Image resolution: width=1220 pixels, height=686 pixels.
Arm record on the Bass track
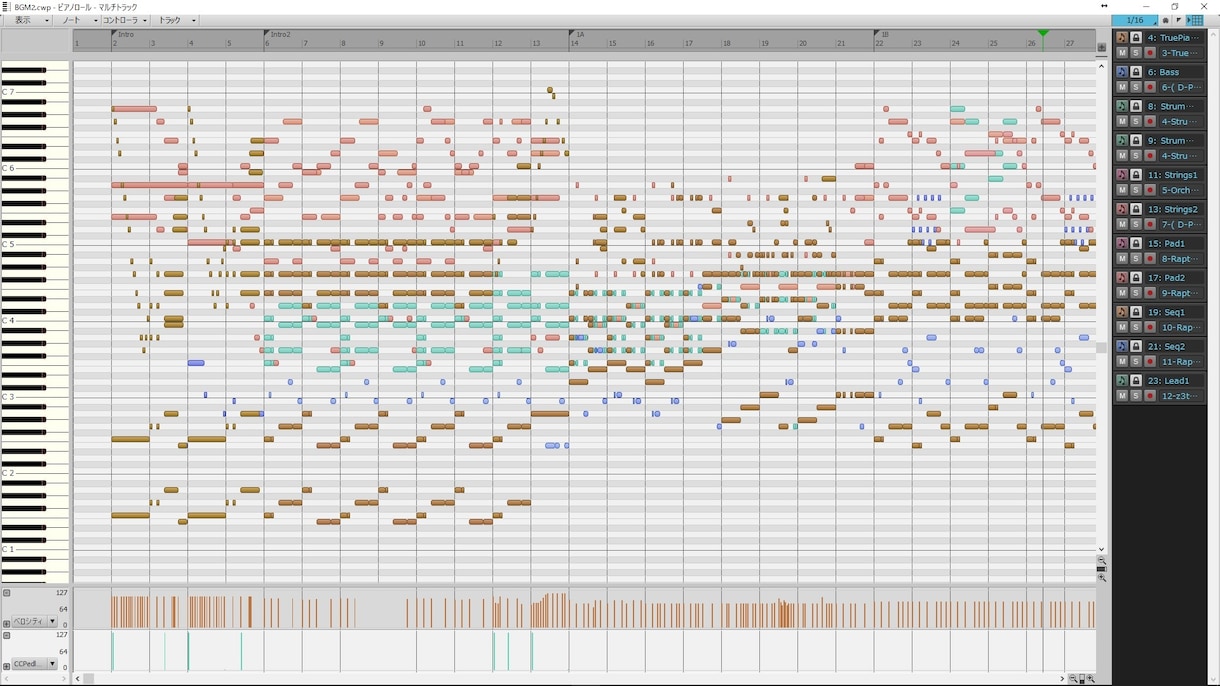pos(1150,87)
